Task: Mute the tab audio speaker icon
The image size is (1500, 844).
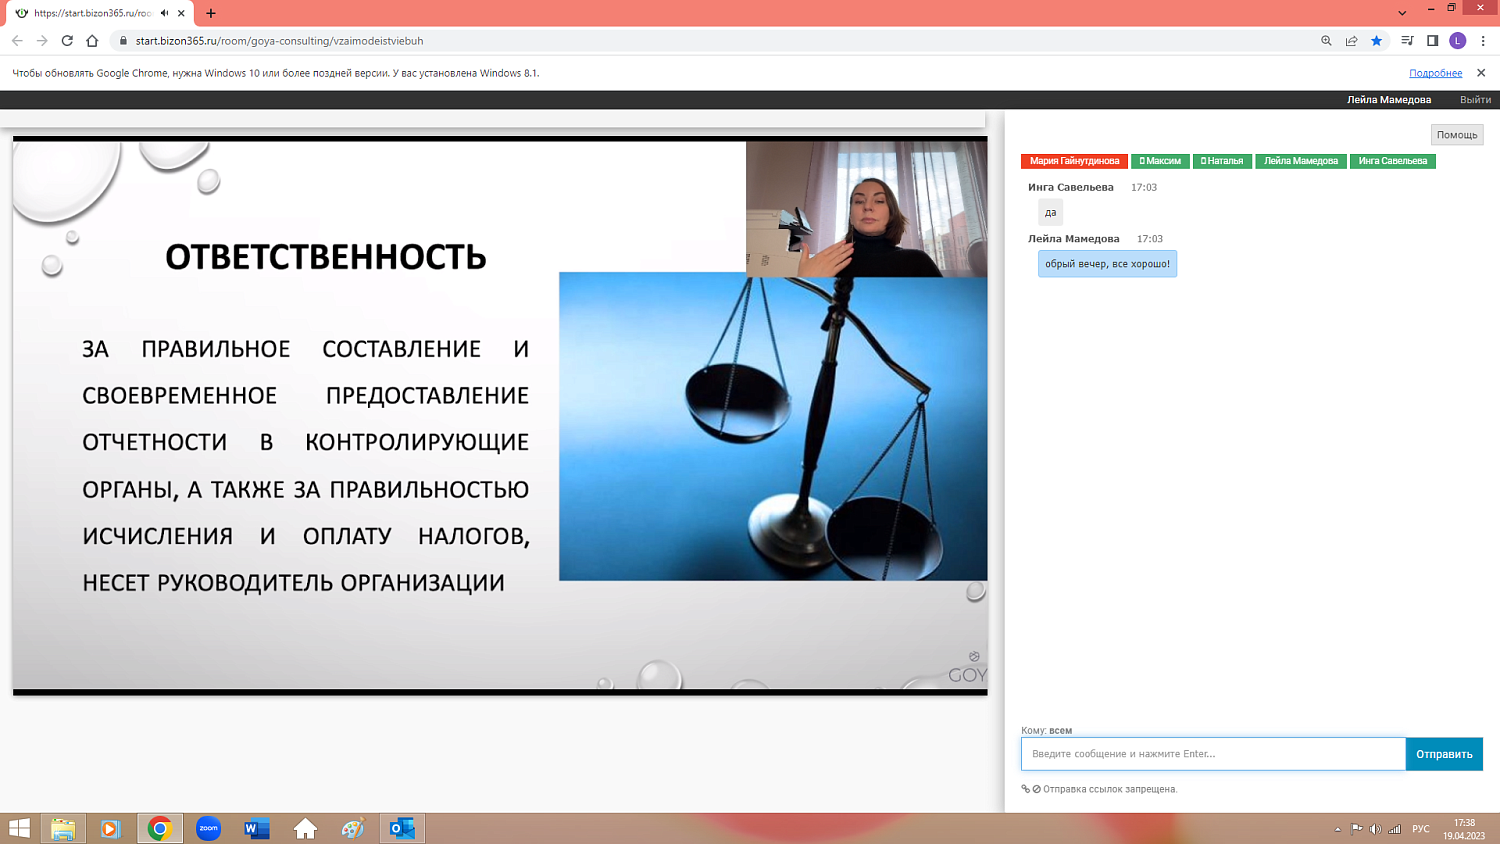Action: click(164, 13)
